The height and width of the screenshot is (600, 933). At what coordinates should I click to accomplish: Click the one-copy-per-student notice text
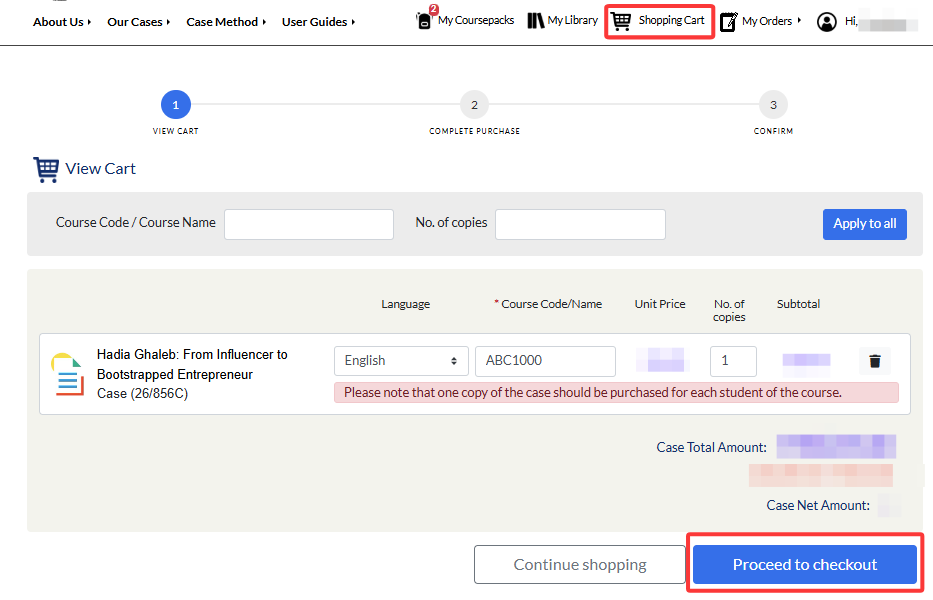pos(593,392)
